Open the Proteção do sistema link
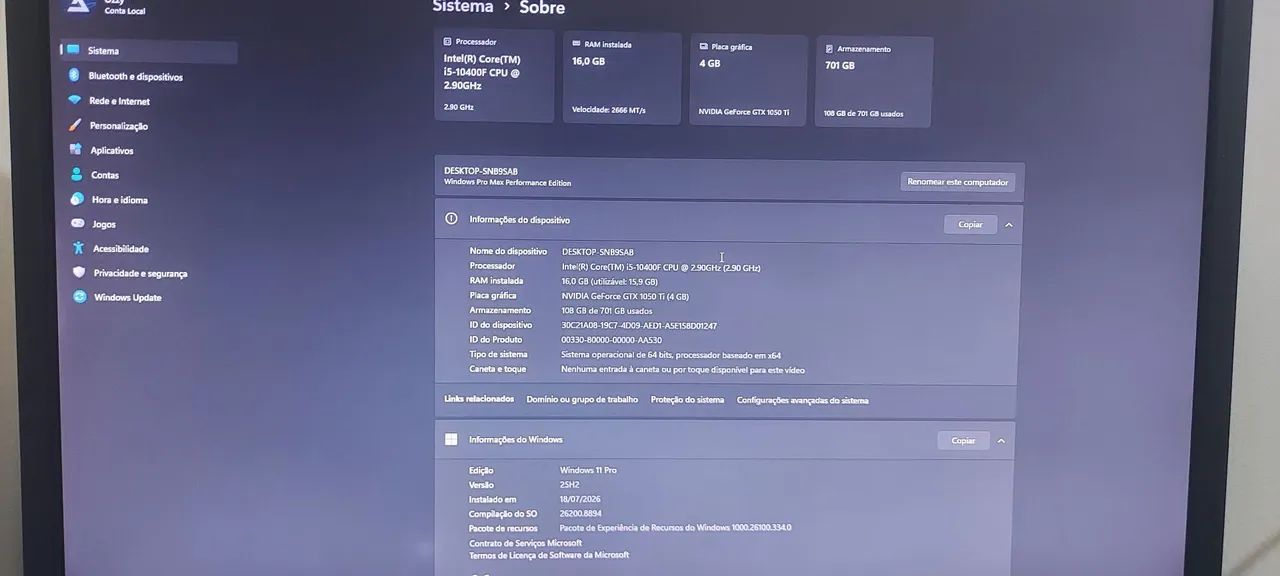1280x576 pixels. coord(687,400)
